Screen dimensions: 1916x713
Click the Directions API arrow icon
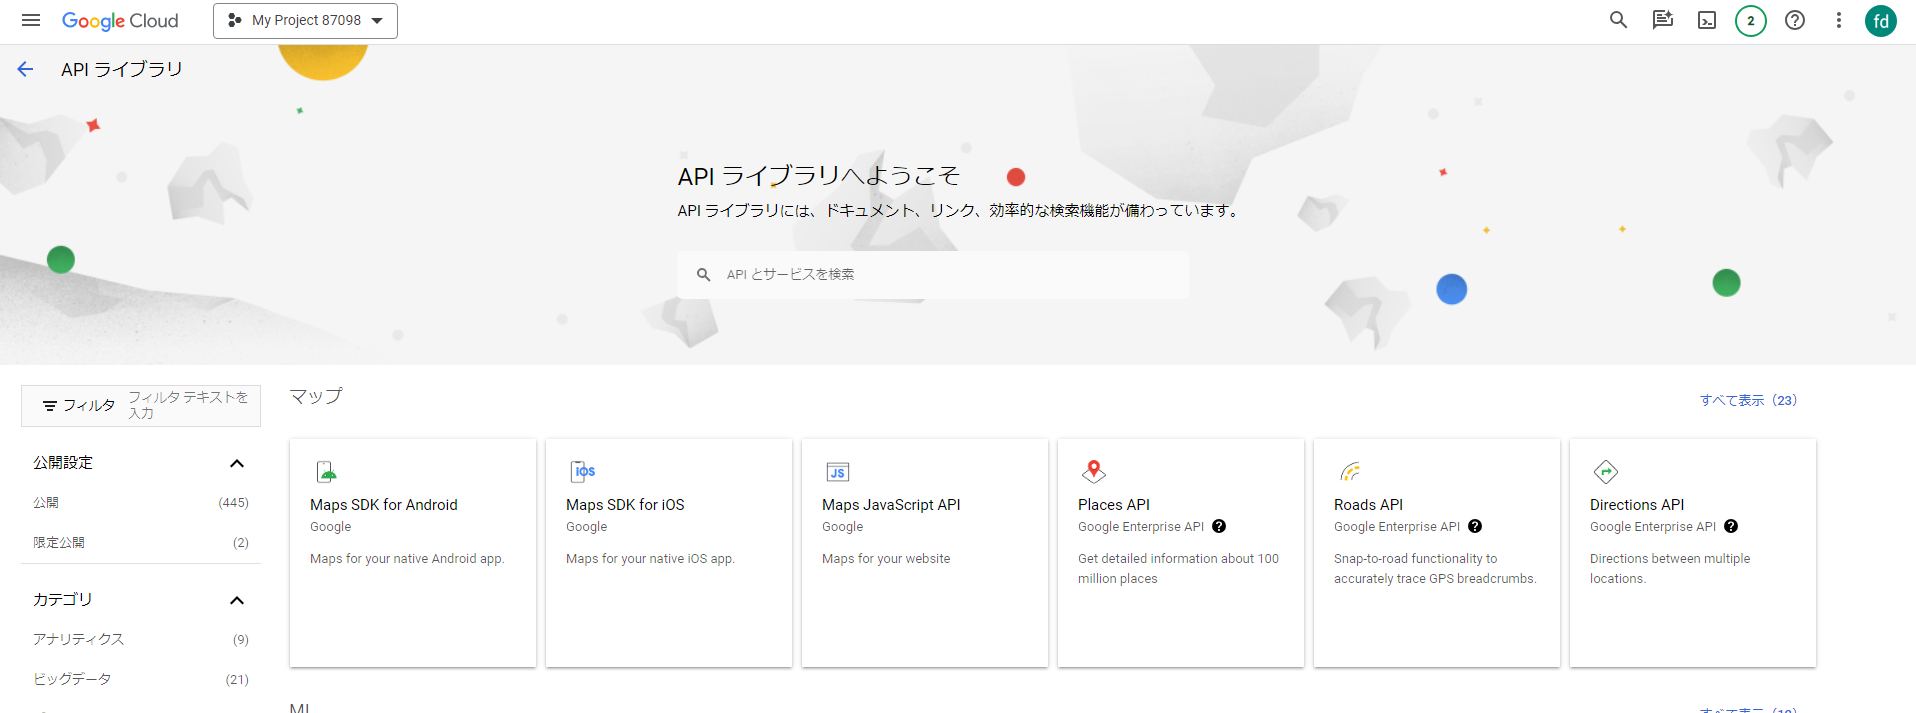point(1606,472)
